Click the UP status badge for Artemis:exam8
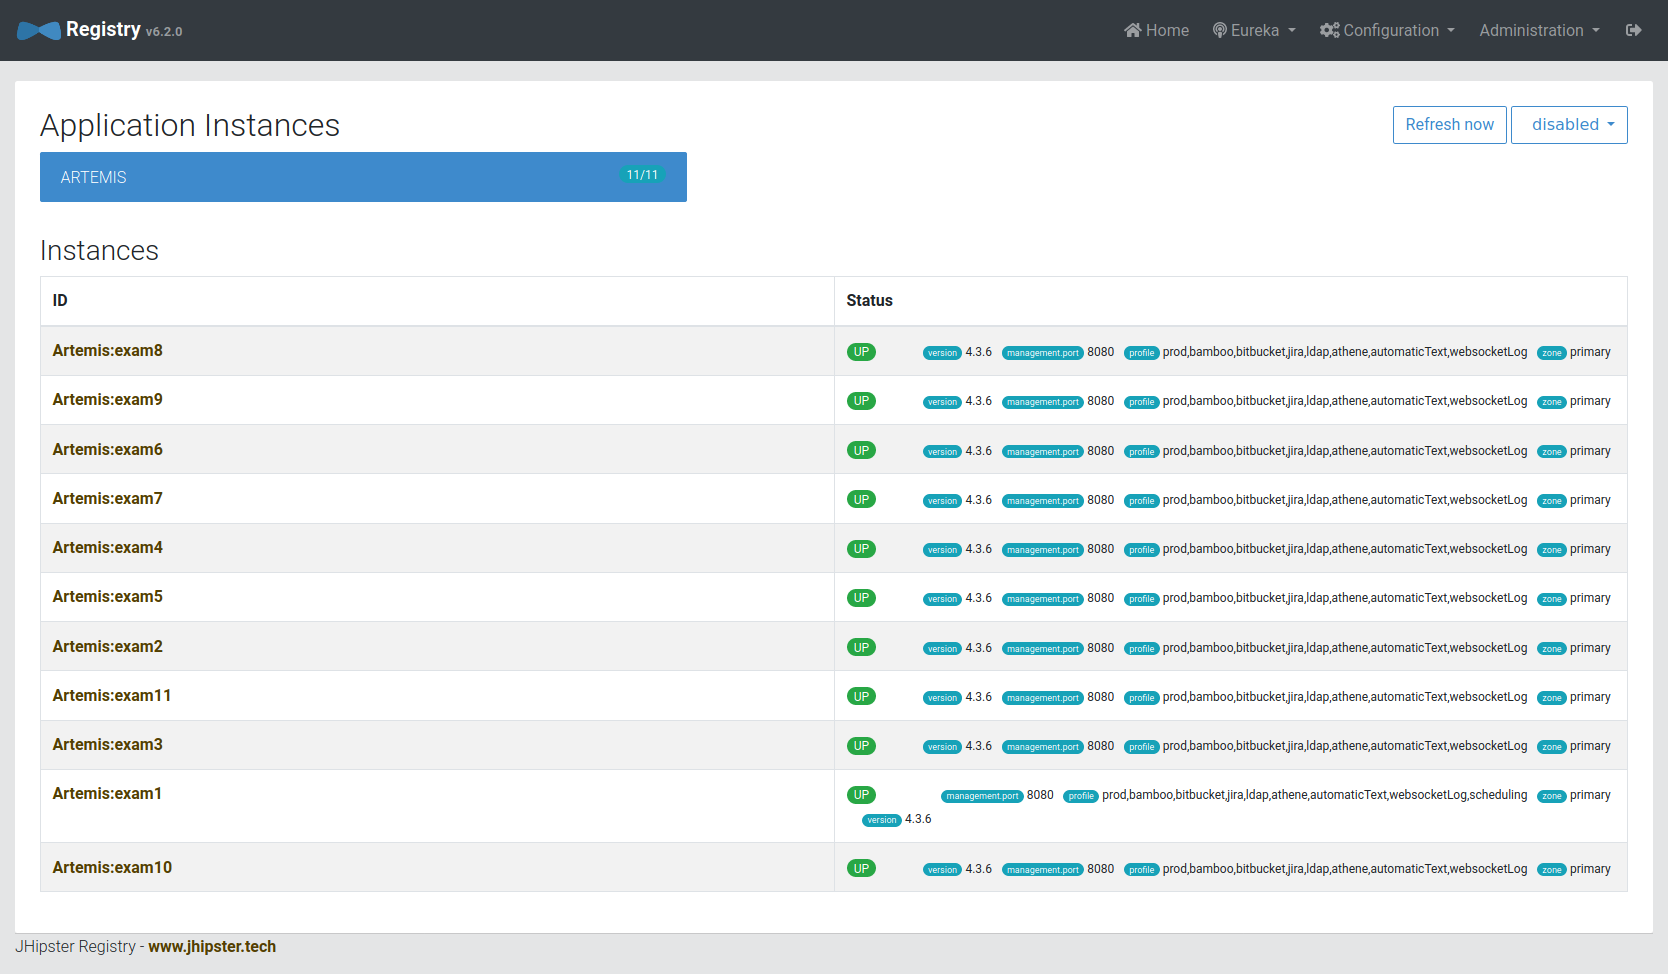The height and width of the screenshot is (974, 1668). tap(861, 351)
